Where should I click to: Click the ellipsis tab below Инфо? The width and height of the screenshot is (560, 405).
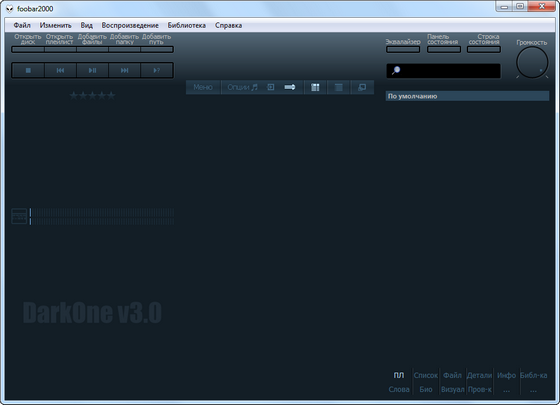point(506,390)
